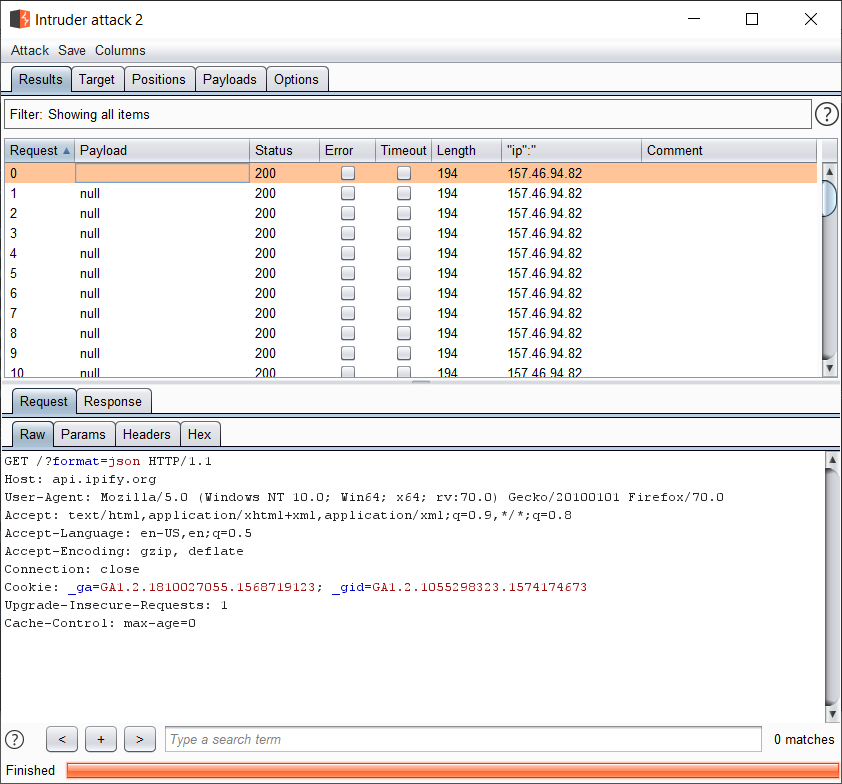Switch to the Headers view tab
The width and height of the screenshot is (842, 784).
pos(147,434)
